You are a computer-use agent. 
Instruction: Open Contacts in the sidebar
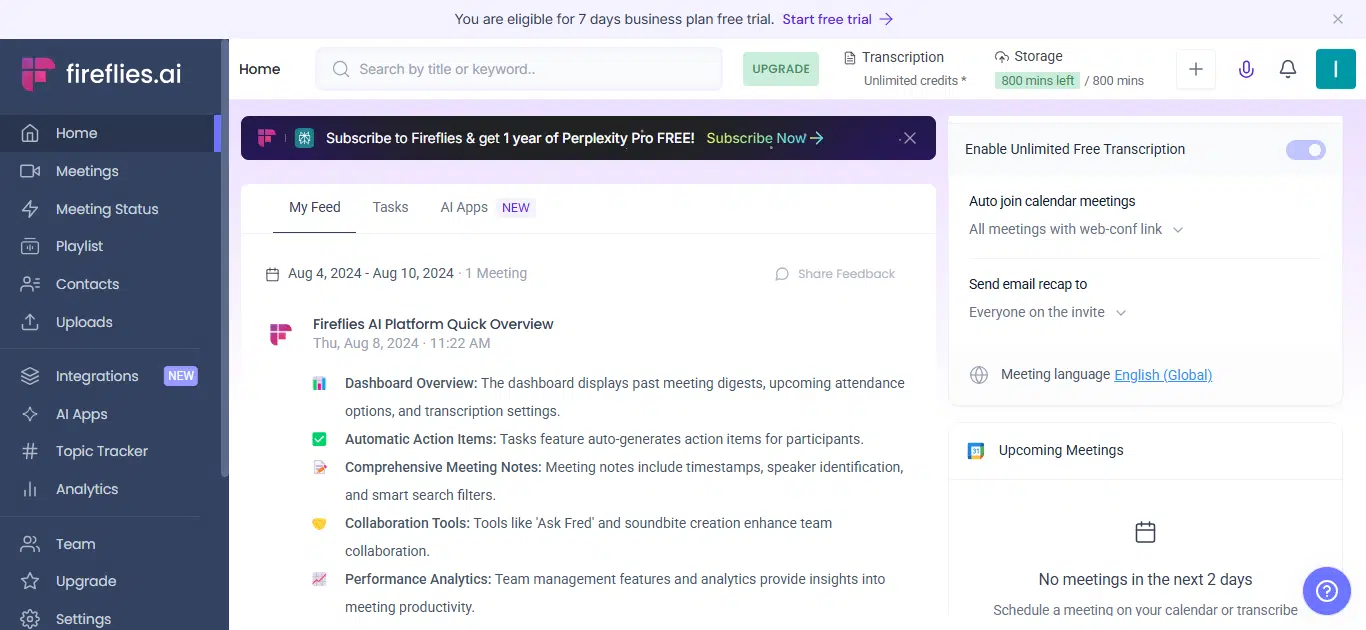click(110, 284)
